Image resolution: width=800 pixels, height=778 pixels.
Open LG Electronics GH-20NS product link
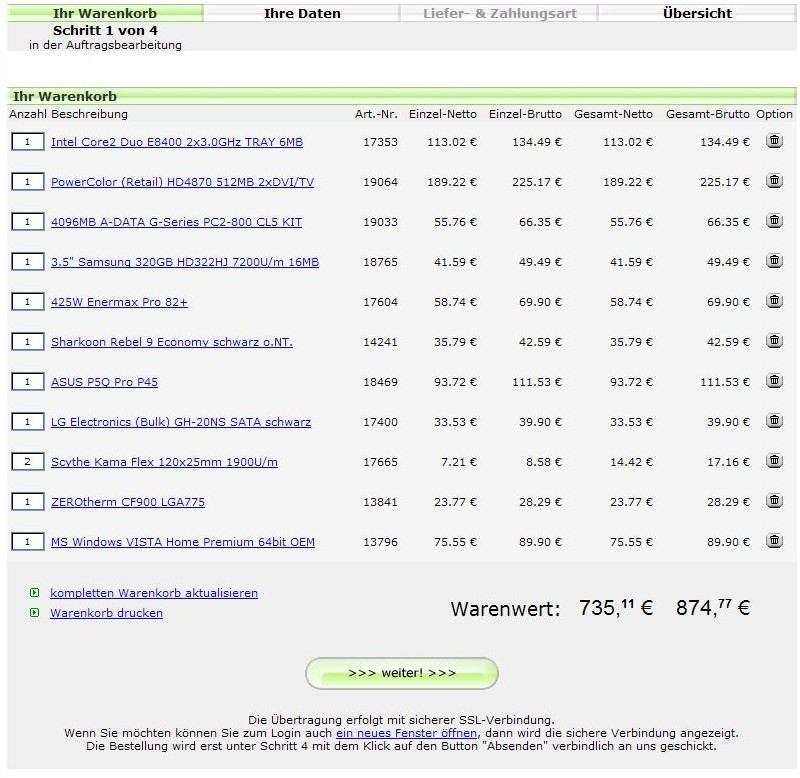181,422
